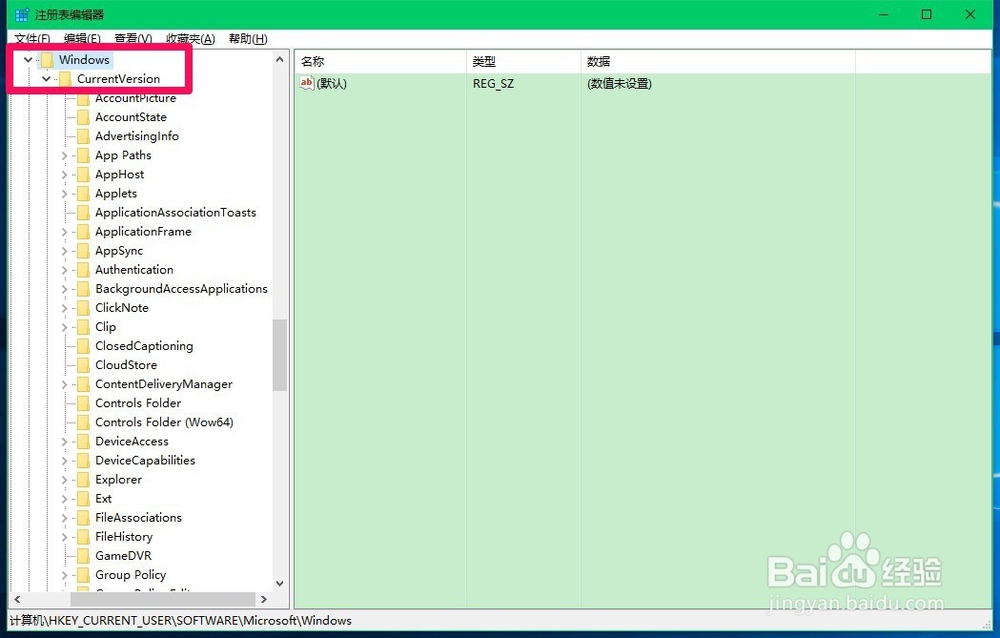Image resolution: width=1000 pixels, height=638 pixels.
Task: Click the ab string value icon
Action: point(307,83)
